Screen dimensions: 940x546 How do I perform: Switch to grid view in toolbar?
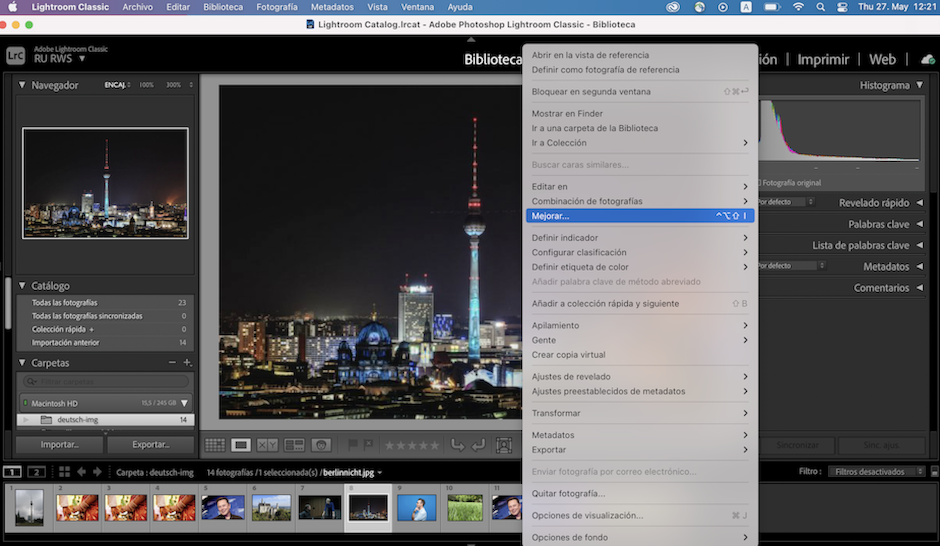coord(214,445)
